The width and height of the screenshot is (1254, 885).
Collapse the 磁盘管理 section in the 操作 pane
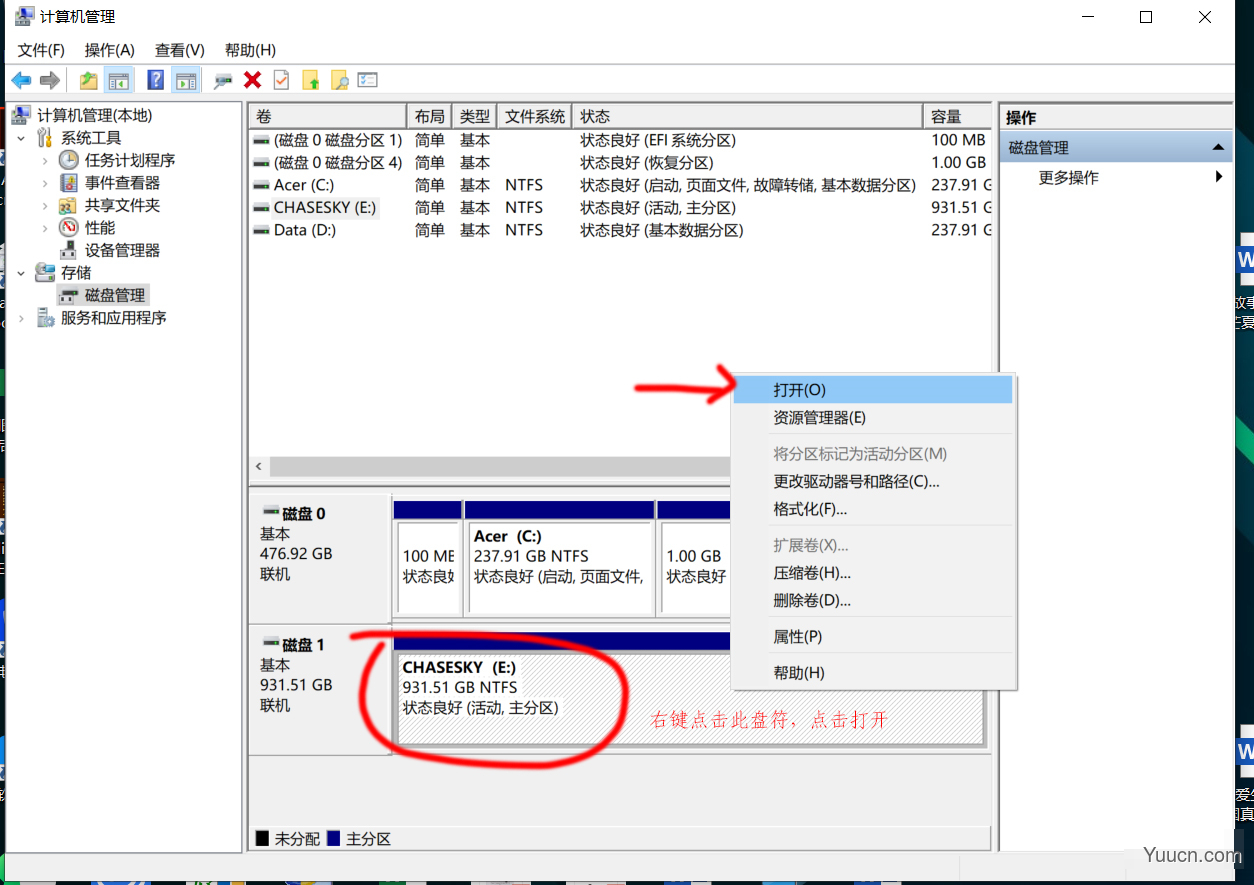pyautogui.click(x=1218, y=147)
